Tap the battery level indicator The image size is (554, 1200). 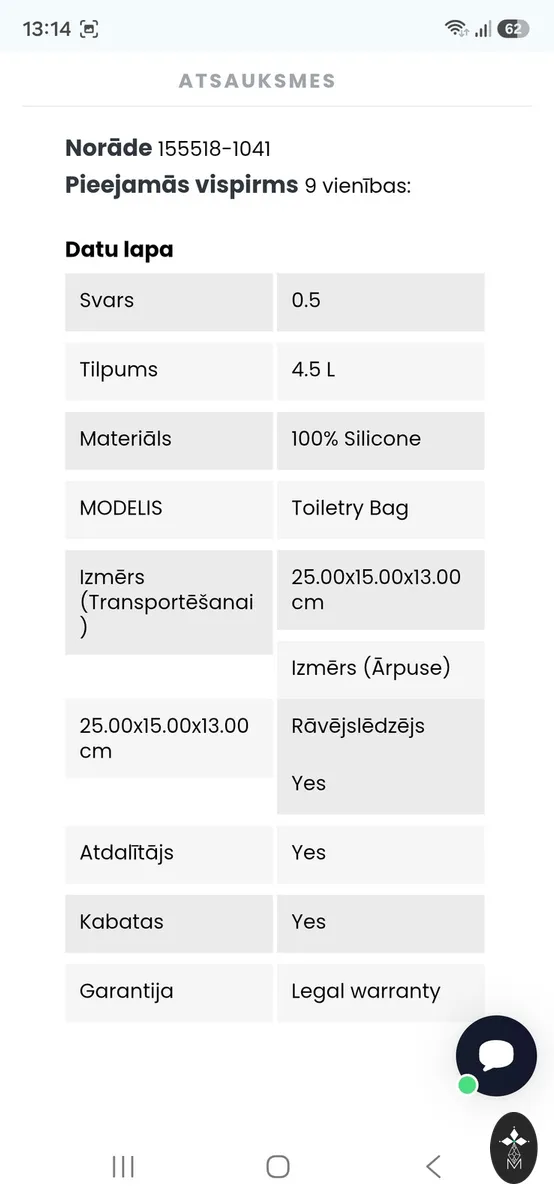pos(512,29)
